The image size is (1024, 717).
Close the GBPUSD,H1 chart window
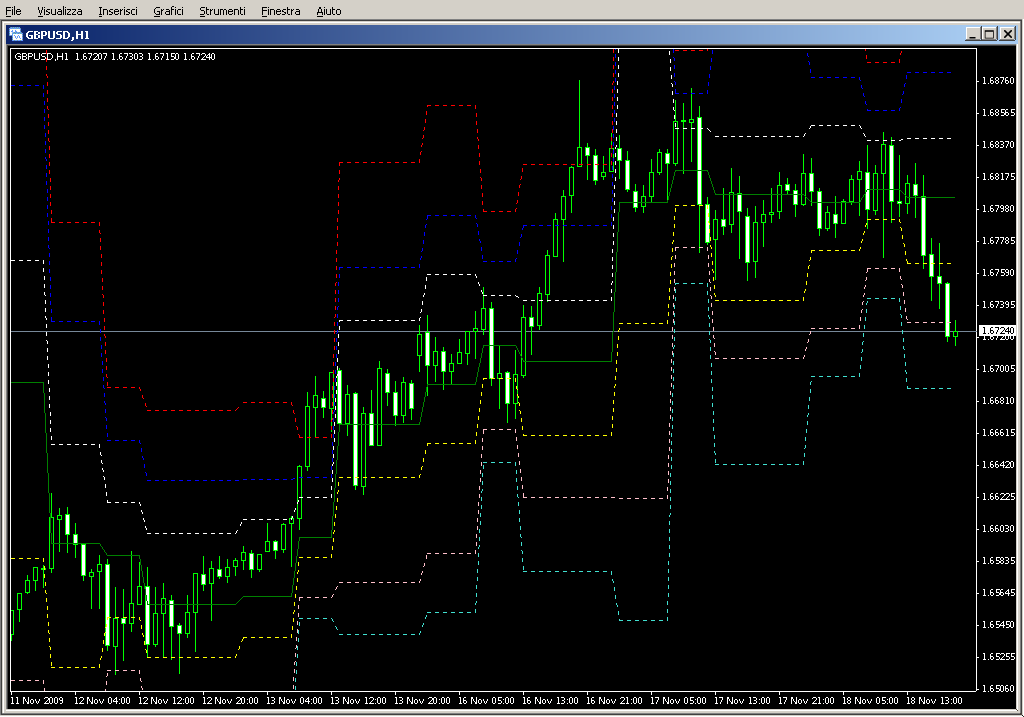(x=1006, y=34)
